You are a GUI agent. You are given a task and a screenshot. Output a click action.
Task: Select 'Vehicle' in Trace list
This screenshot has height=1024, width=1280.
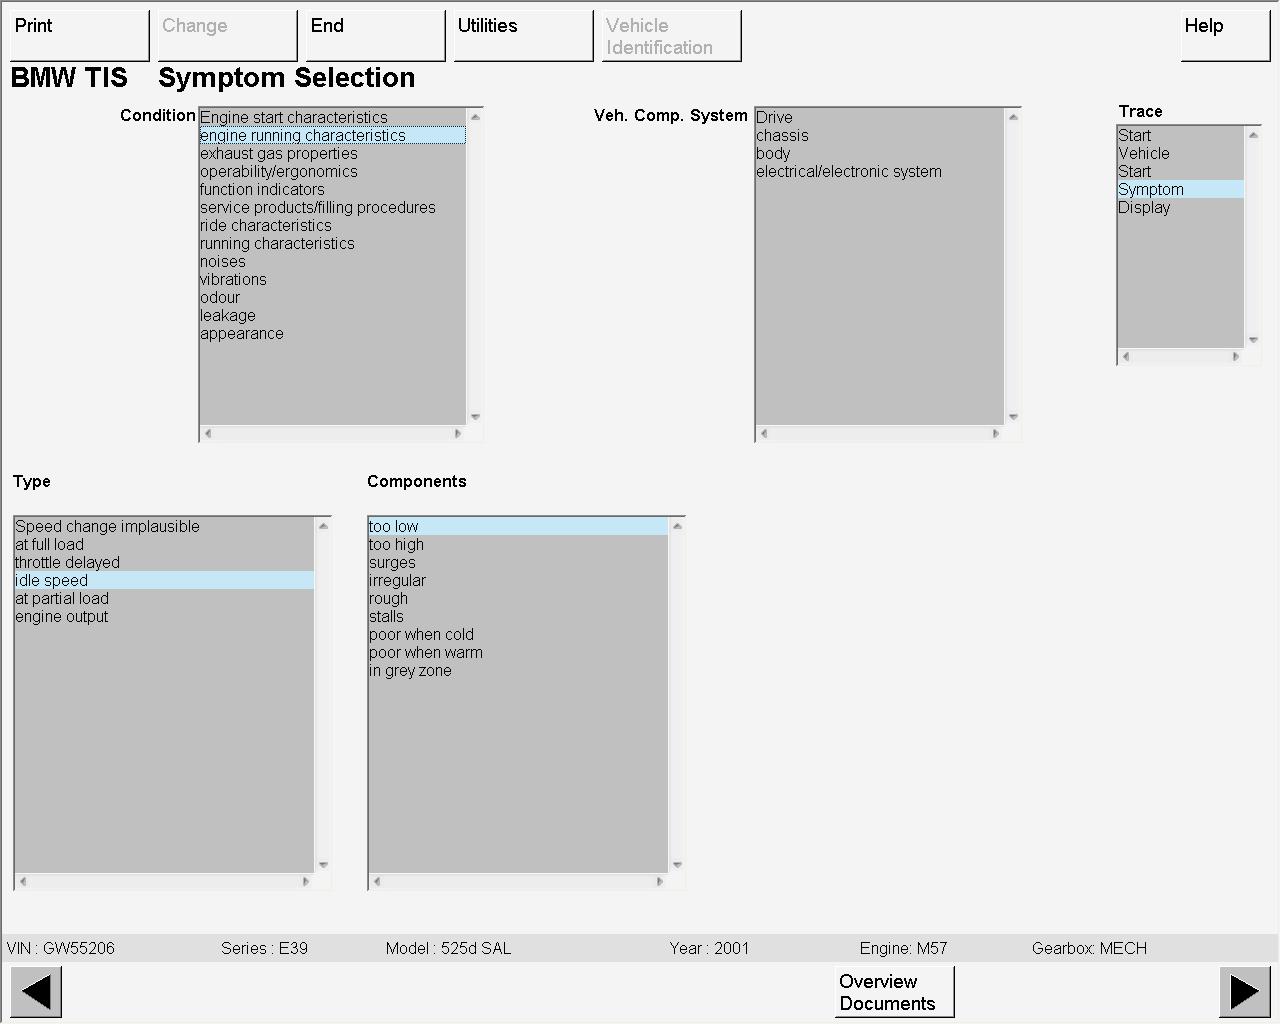1180,154
